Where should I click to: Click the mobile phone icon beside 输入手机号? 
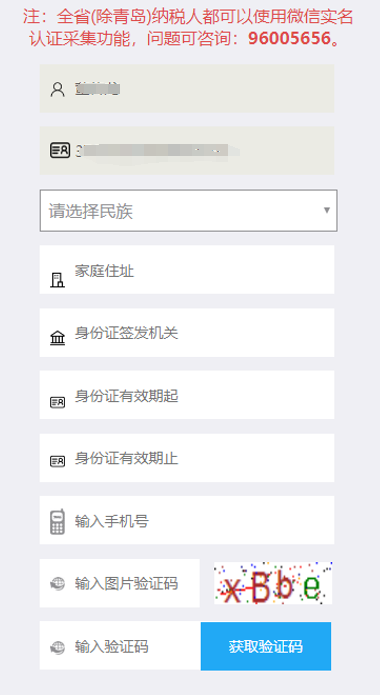(57, 521)
